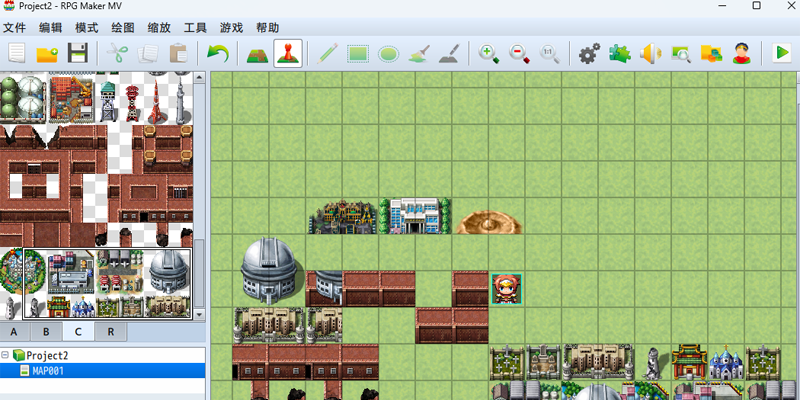Switch to tileset tab R
Screen dimensions: 800x400
(x=111, y=332)
